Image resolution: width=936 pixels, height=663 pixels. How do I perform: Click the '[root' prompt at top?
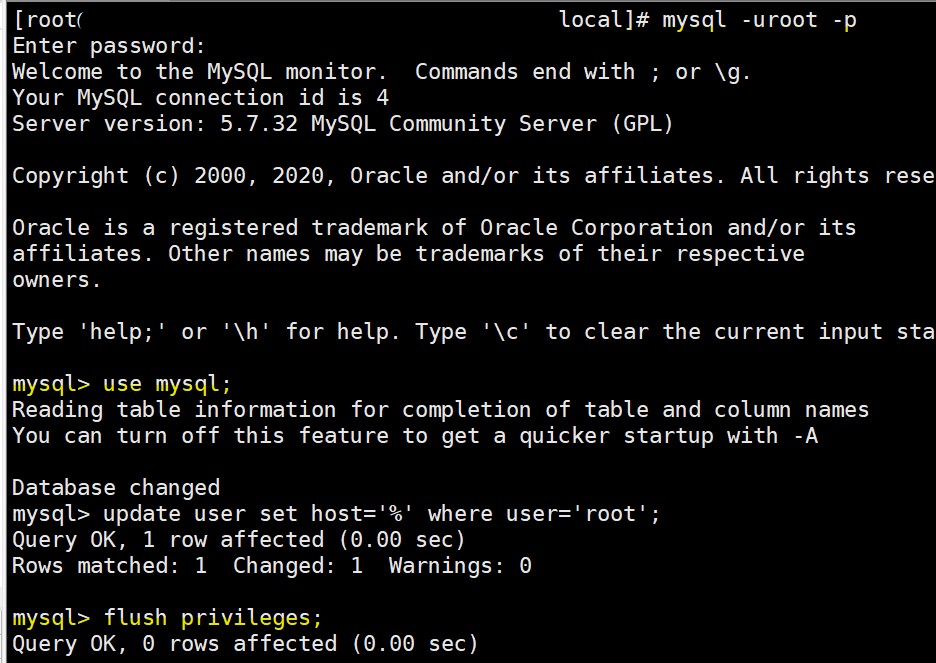[47, 21]
